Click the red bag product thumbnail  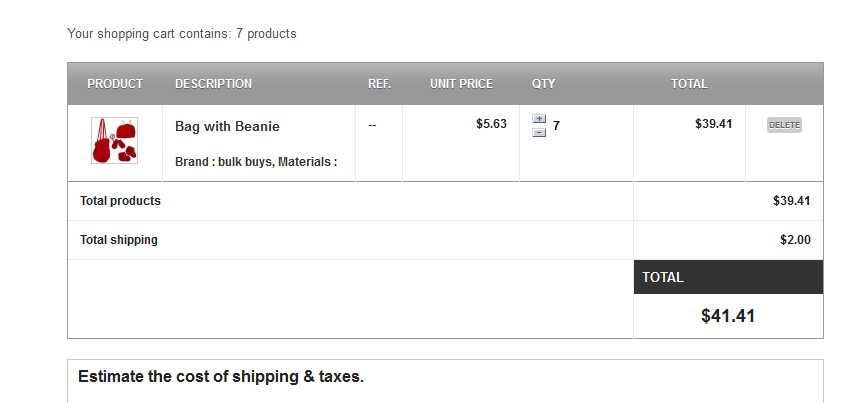[114, 140]
